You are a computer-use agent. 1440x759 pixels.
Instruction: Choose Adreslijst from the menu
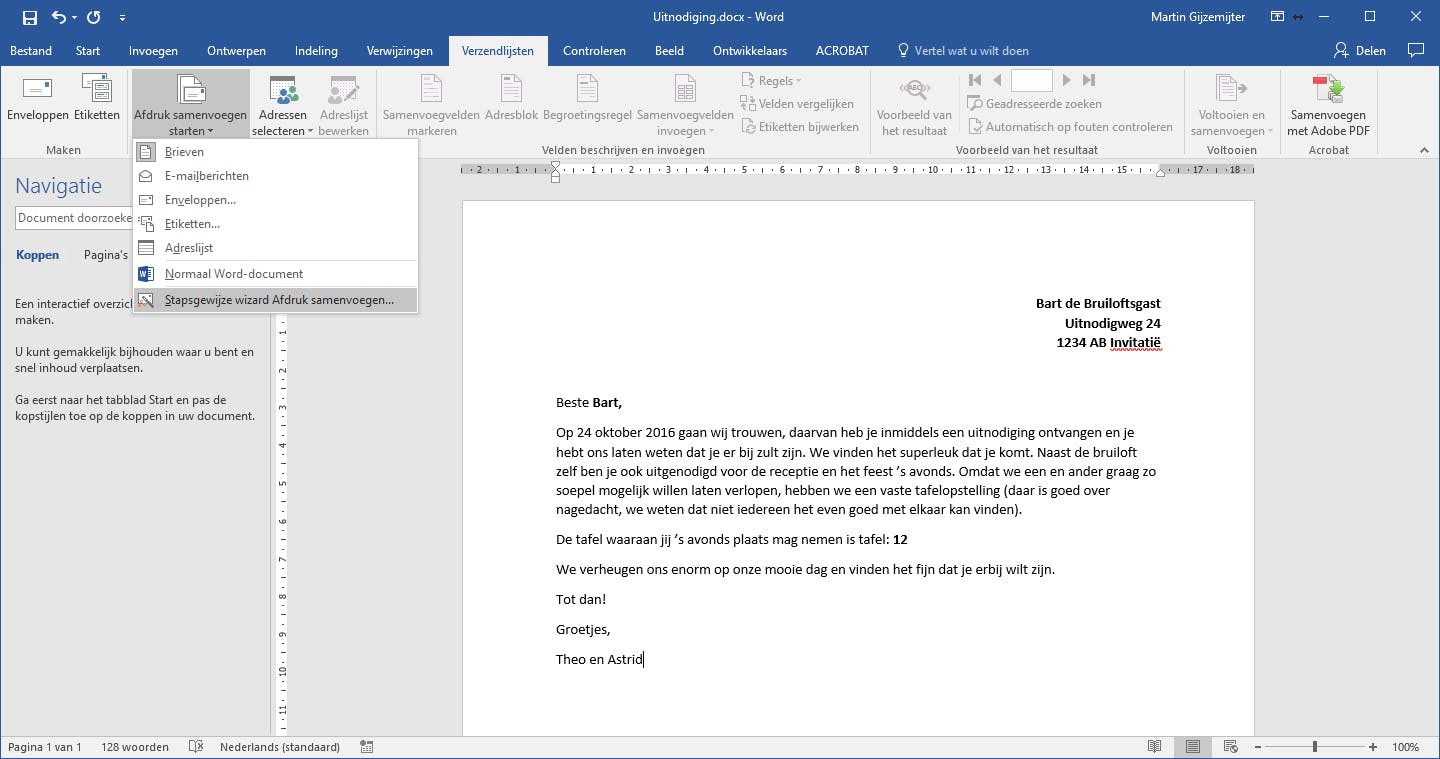[275, 248]
